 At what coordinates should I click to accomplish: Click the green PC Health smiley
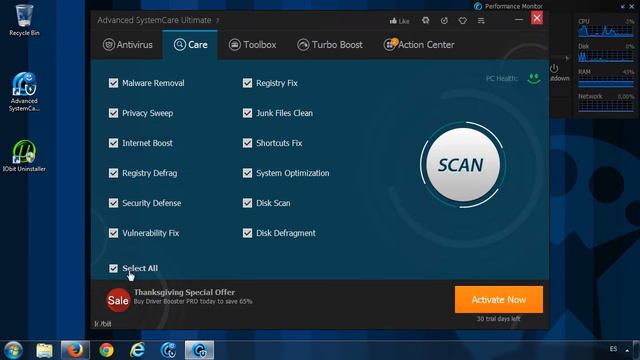click(534, 78)
